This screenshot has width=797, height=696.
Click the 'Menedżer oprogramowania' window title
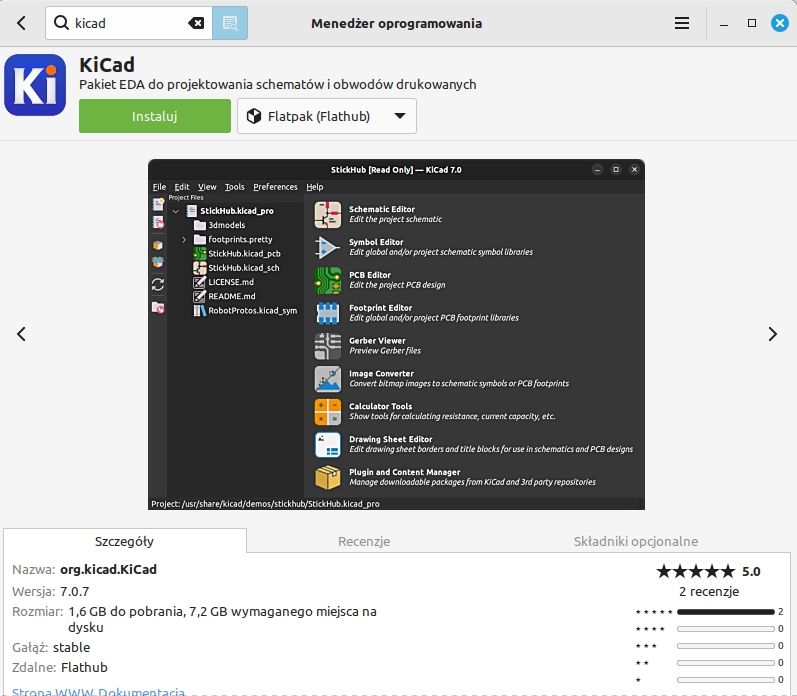[x=396, y=23]
